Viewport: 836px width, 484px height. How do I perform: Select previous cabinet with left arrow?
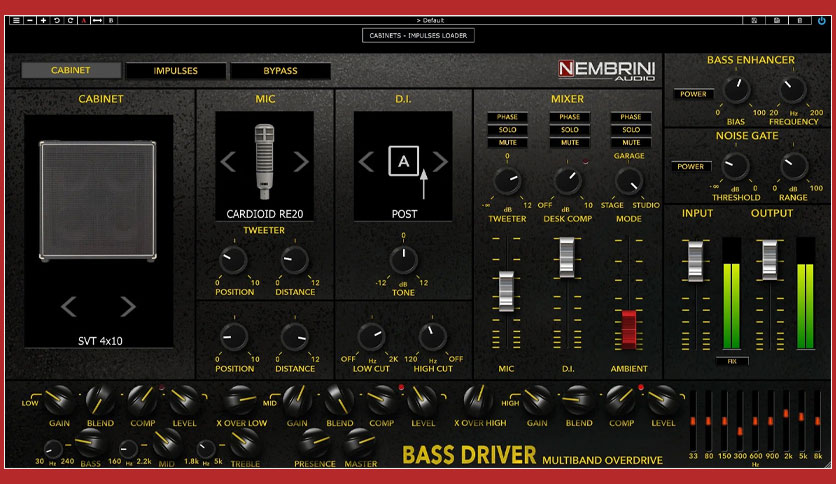pos(69,306)
